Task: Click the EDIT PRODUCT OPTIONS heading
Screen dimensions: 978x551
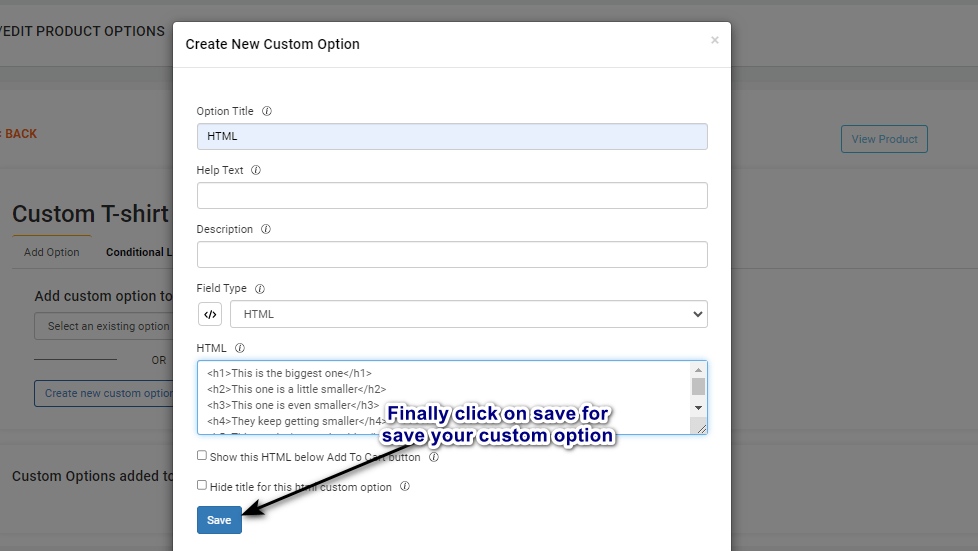Action: click(82, 31)
